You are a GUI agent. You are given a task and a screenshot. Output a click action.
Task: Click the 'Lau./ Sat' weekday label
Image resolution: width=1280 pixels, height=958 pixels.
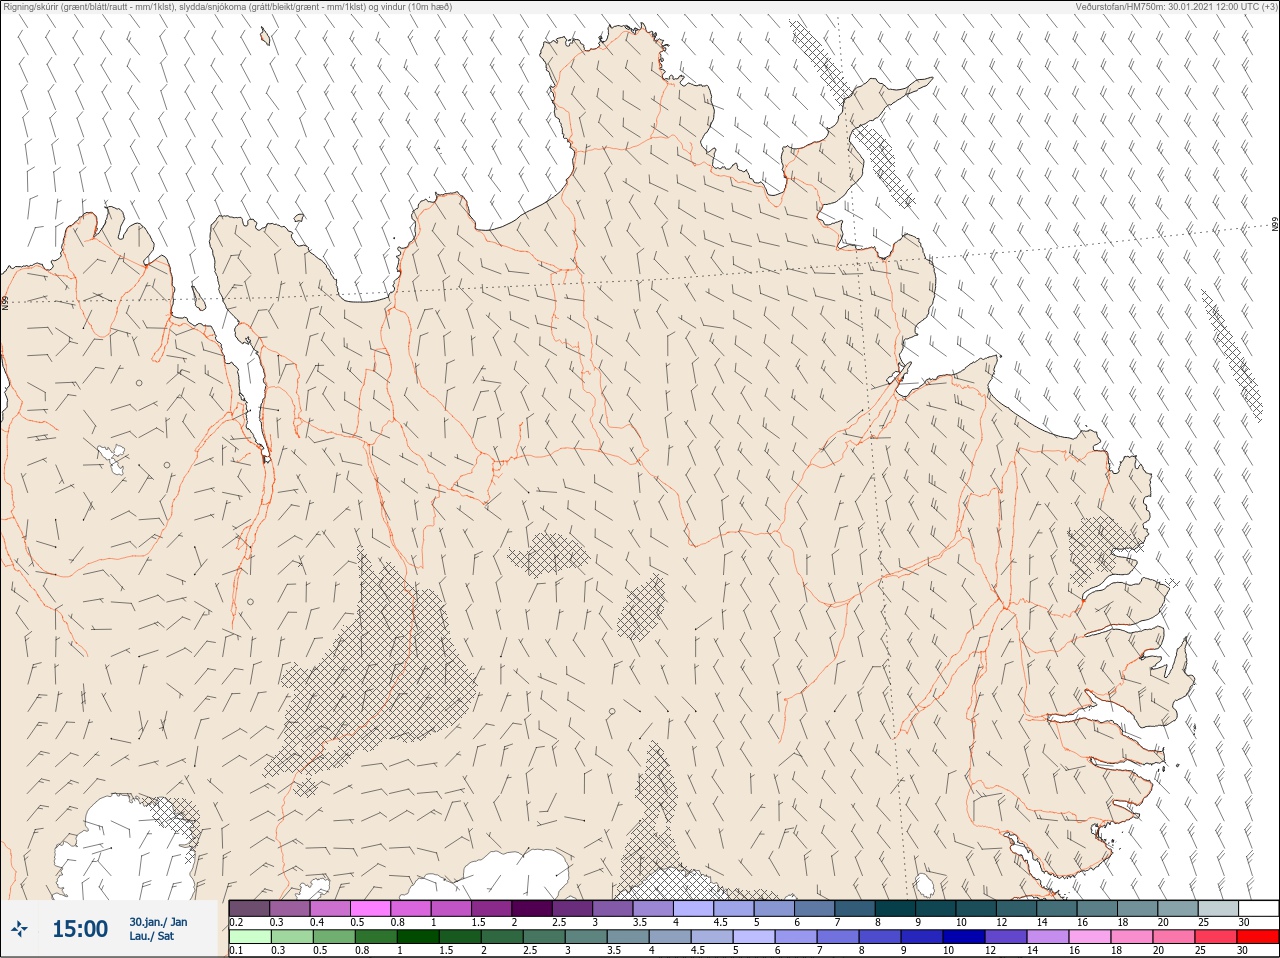click(x=152, y=937)
